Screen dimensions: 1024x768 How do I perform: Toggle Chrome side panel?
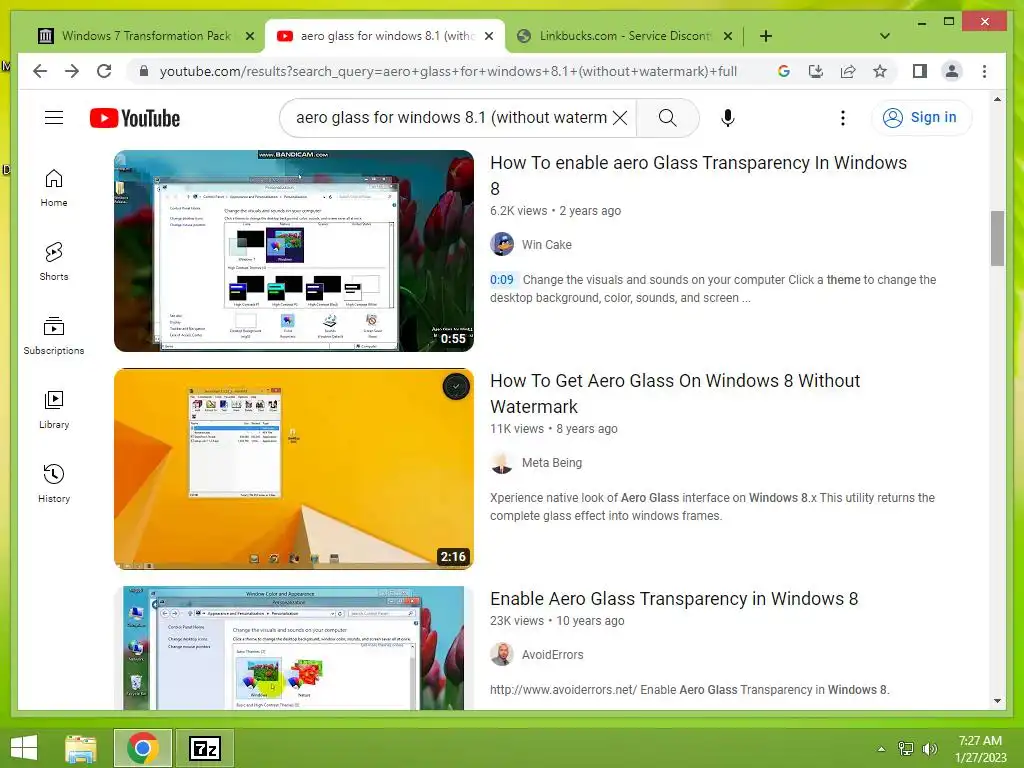pos(920,71)
